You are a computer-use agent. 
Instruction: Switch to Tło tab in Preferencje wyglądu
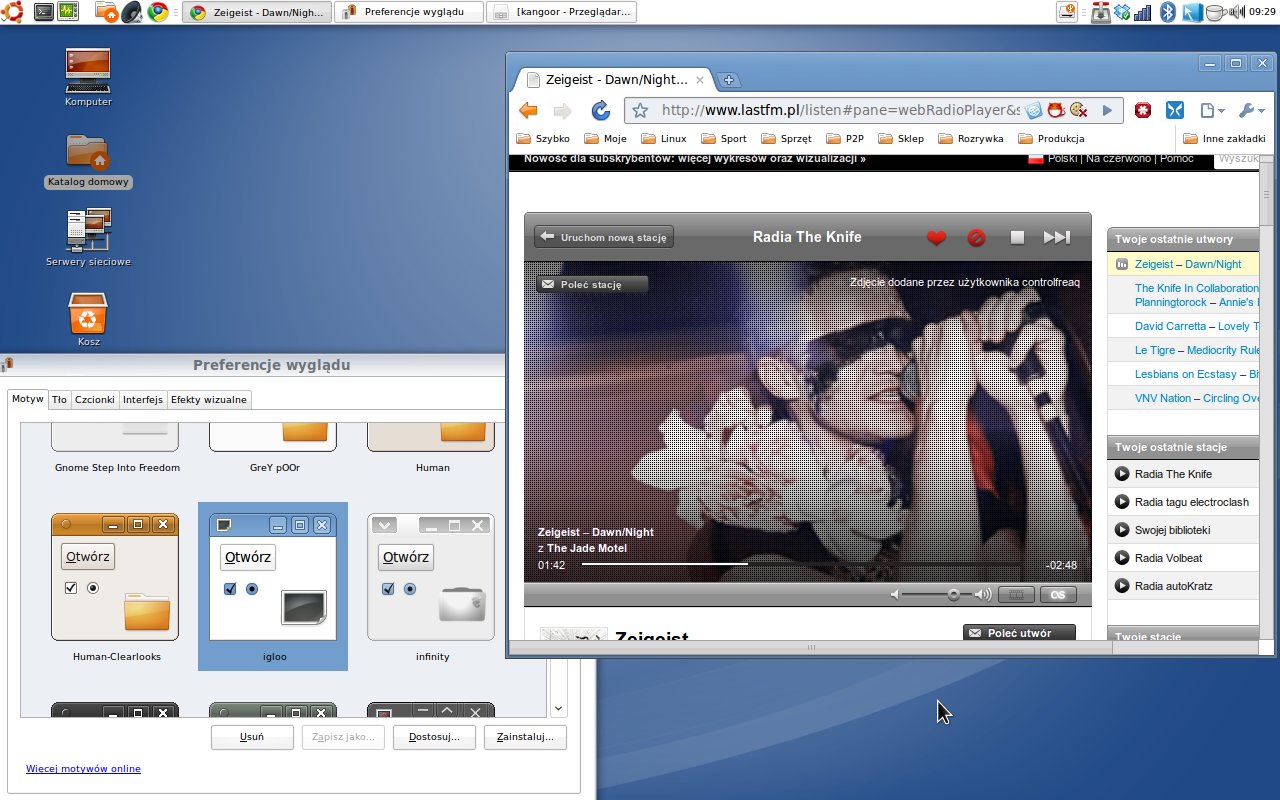click(x=59, y=399)
